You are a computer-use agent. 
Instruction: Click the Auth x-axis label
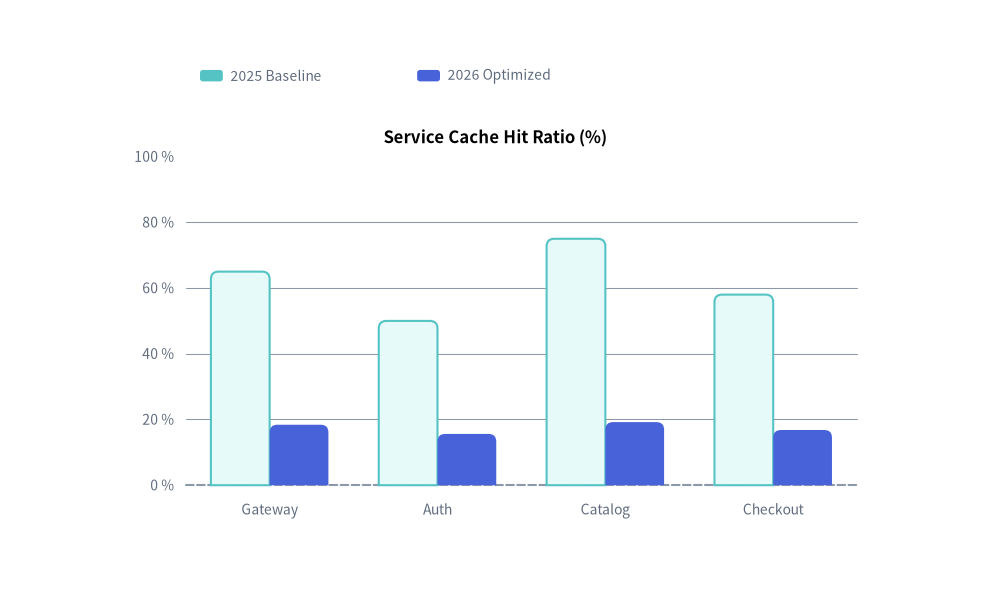pos(438,510)
